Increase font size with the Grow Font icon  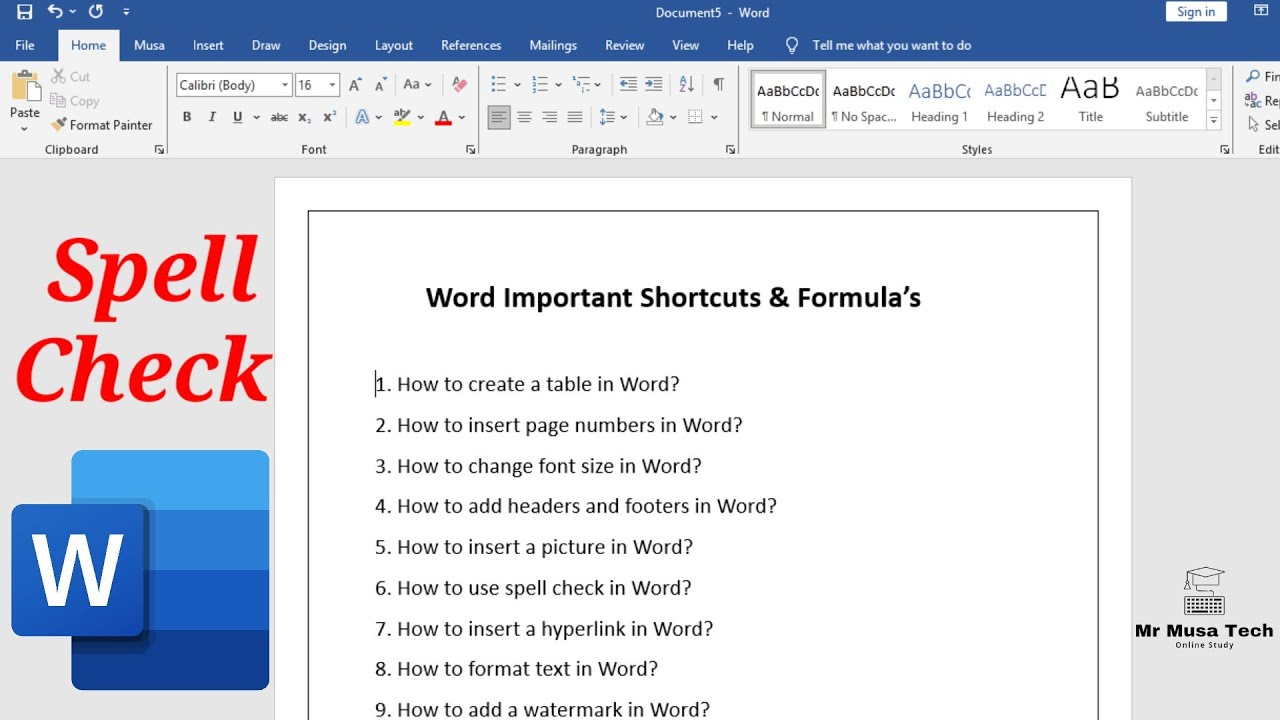tap(355, 85)
